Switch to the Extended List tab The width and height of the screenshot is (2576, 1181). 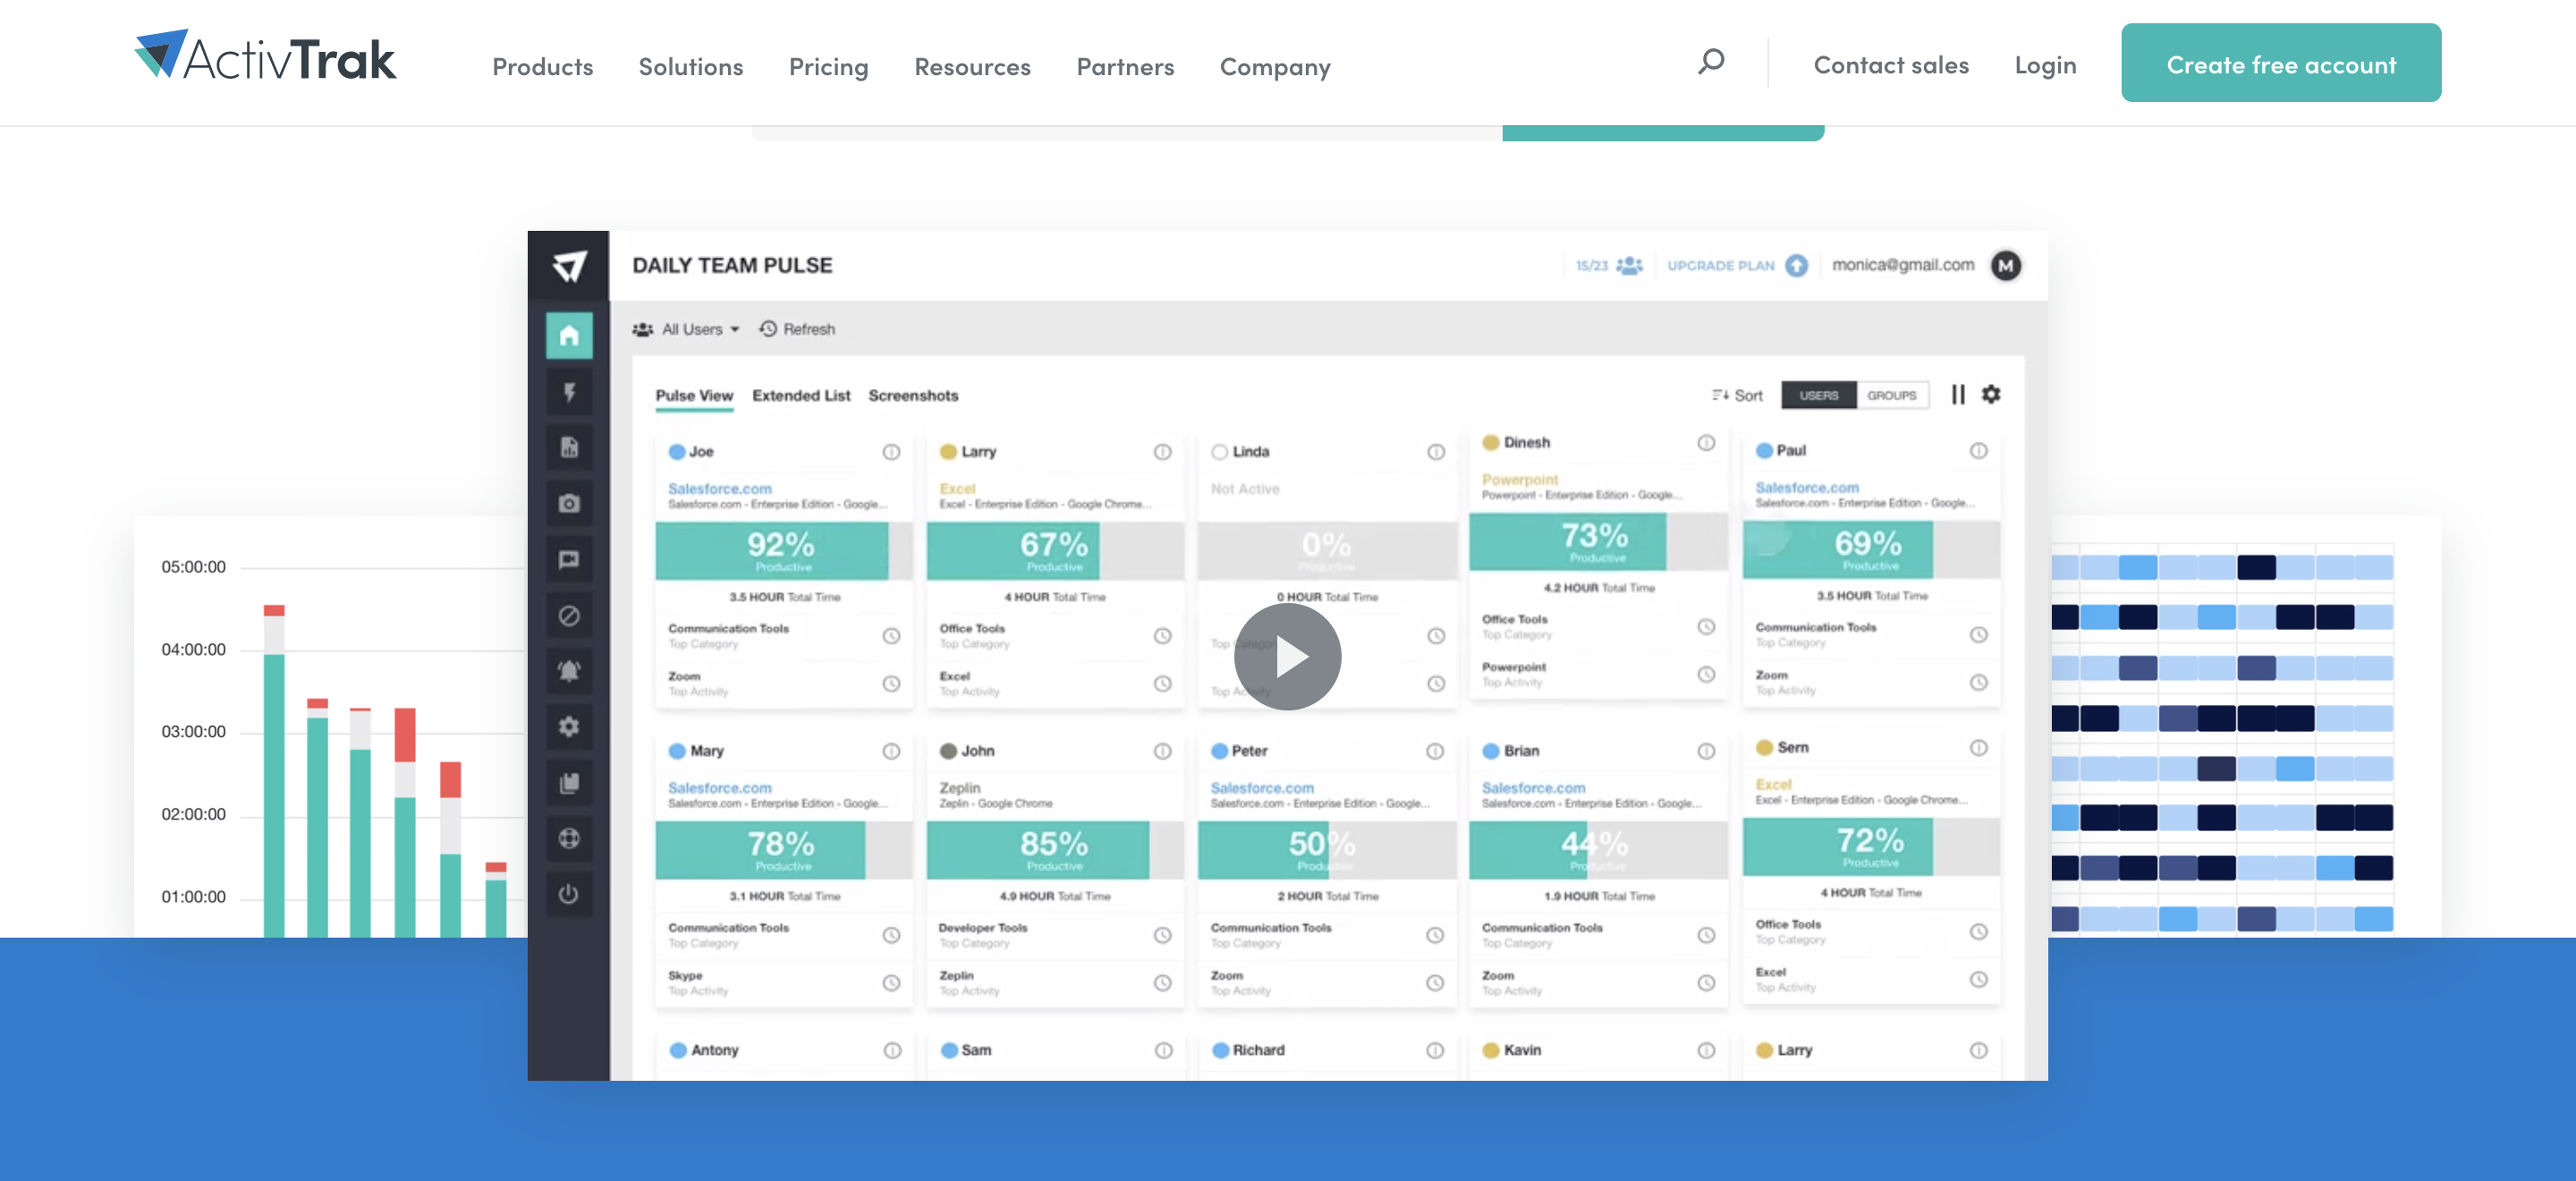[x=800, y=395]
